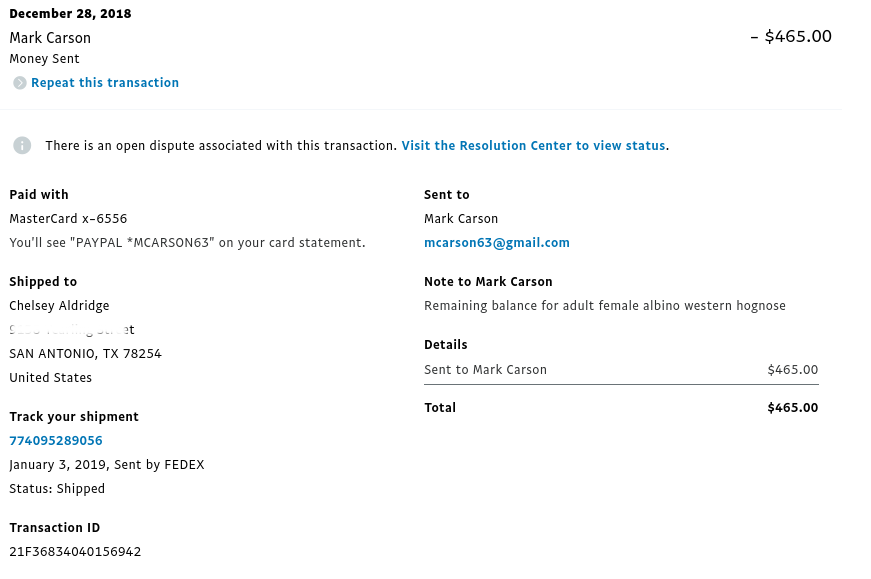
Task: Click the SAN ANTONIO, TX 78254 address line
Action: 86,354
